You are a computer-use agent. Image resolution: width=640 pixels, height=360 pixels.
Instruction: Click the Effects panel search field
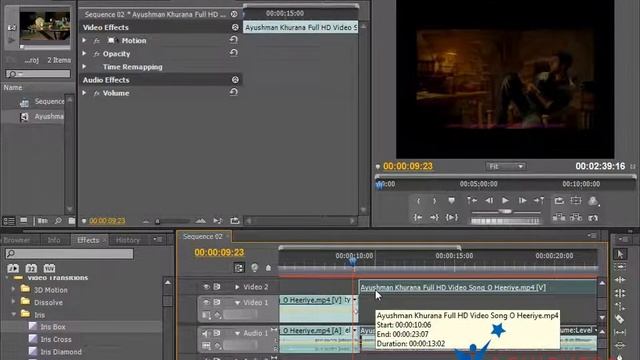tap(69, 253)
